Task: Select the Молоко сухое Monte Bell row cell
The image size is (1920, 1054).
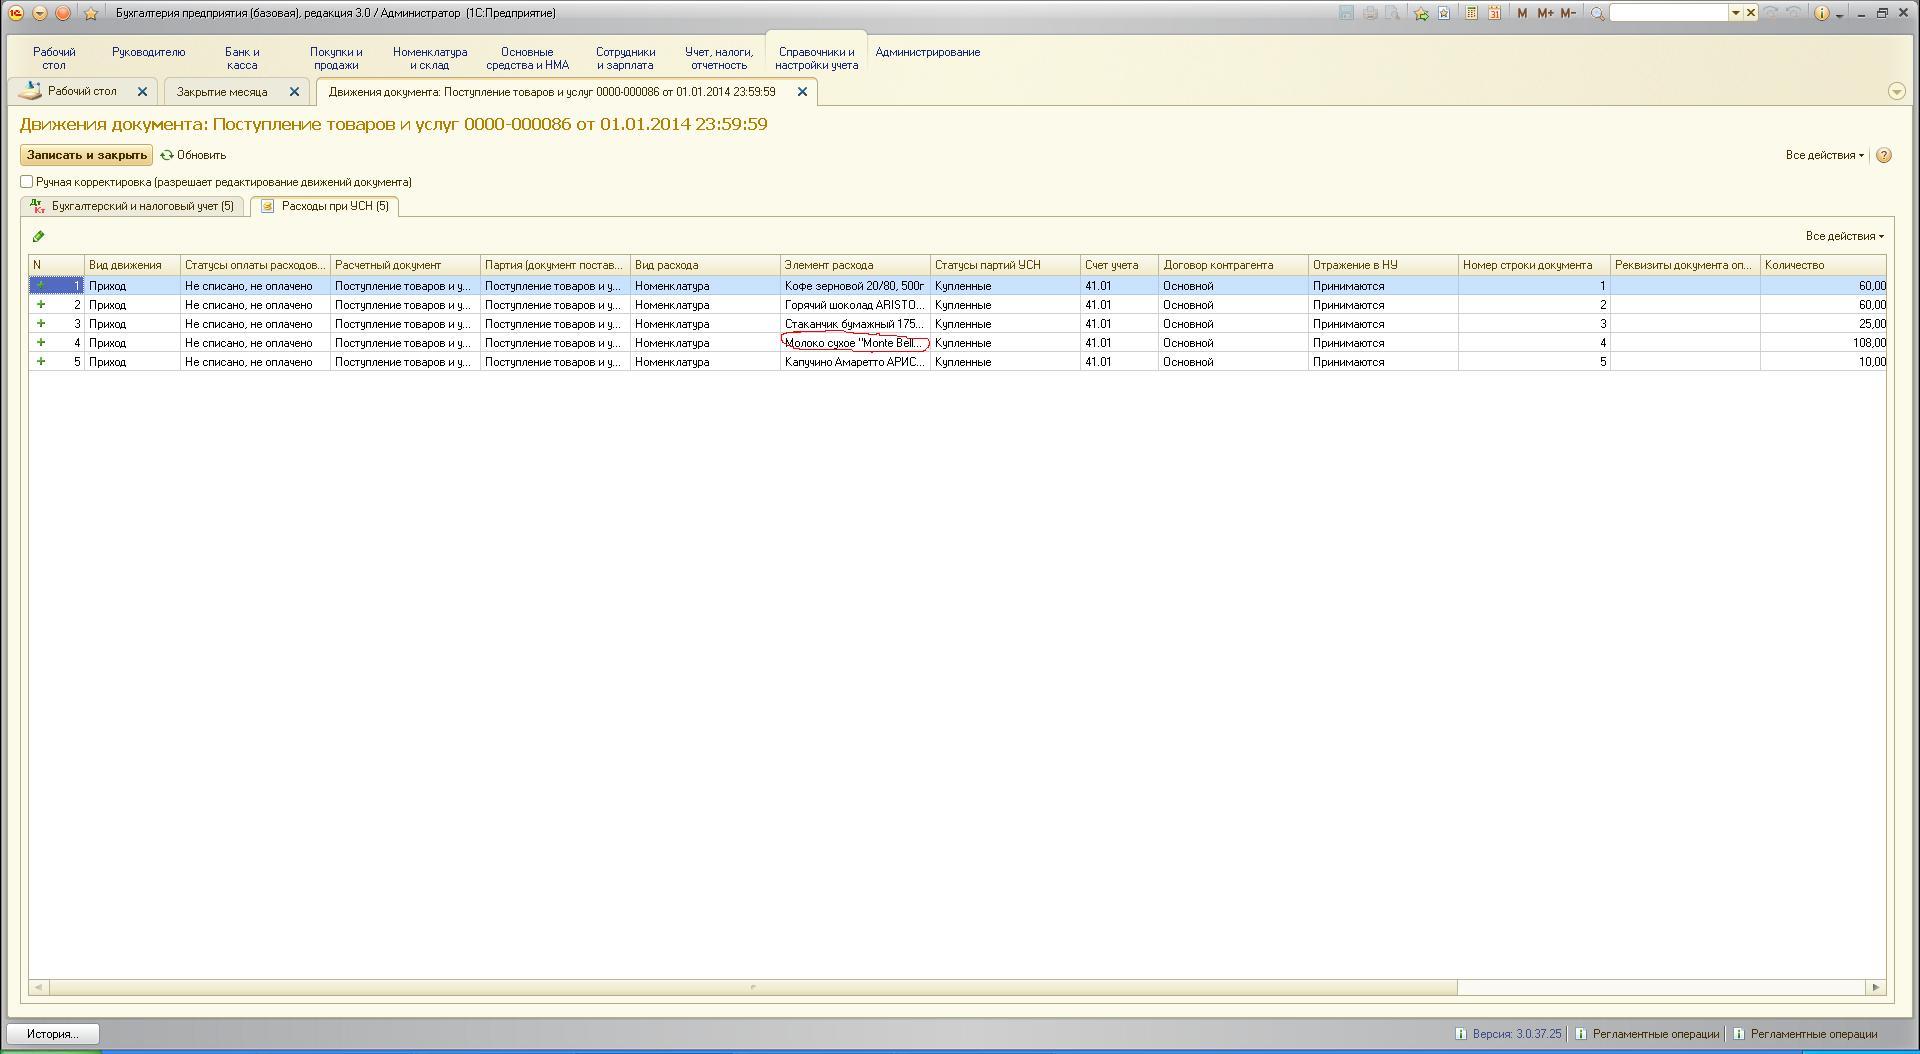Action: click(853, 343)
